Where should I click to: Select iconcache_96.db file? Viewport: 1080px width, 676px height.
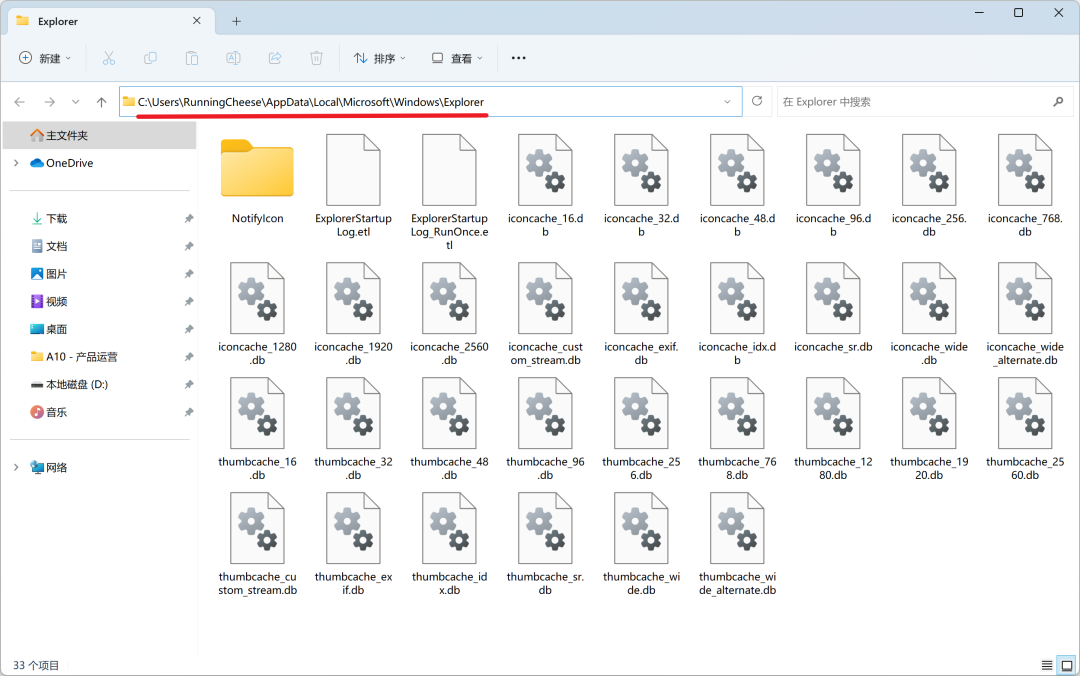pos(833,186)
